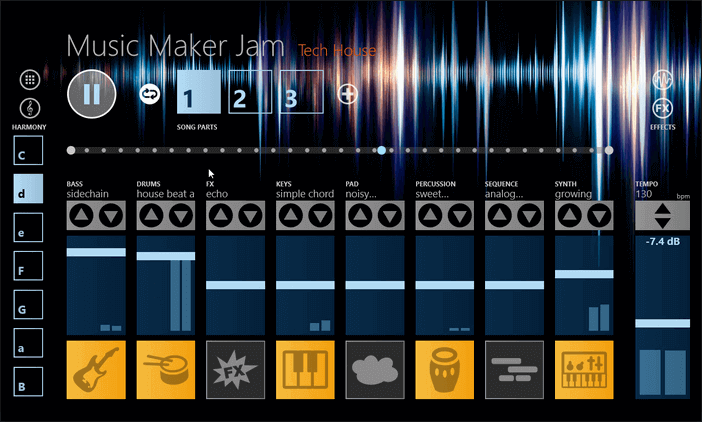The height and width of the screenshot is (422, 702).
Task: Click Sequence channel down arrow
Action: (529, 216)
